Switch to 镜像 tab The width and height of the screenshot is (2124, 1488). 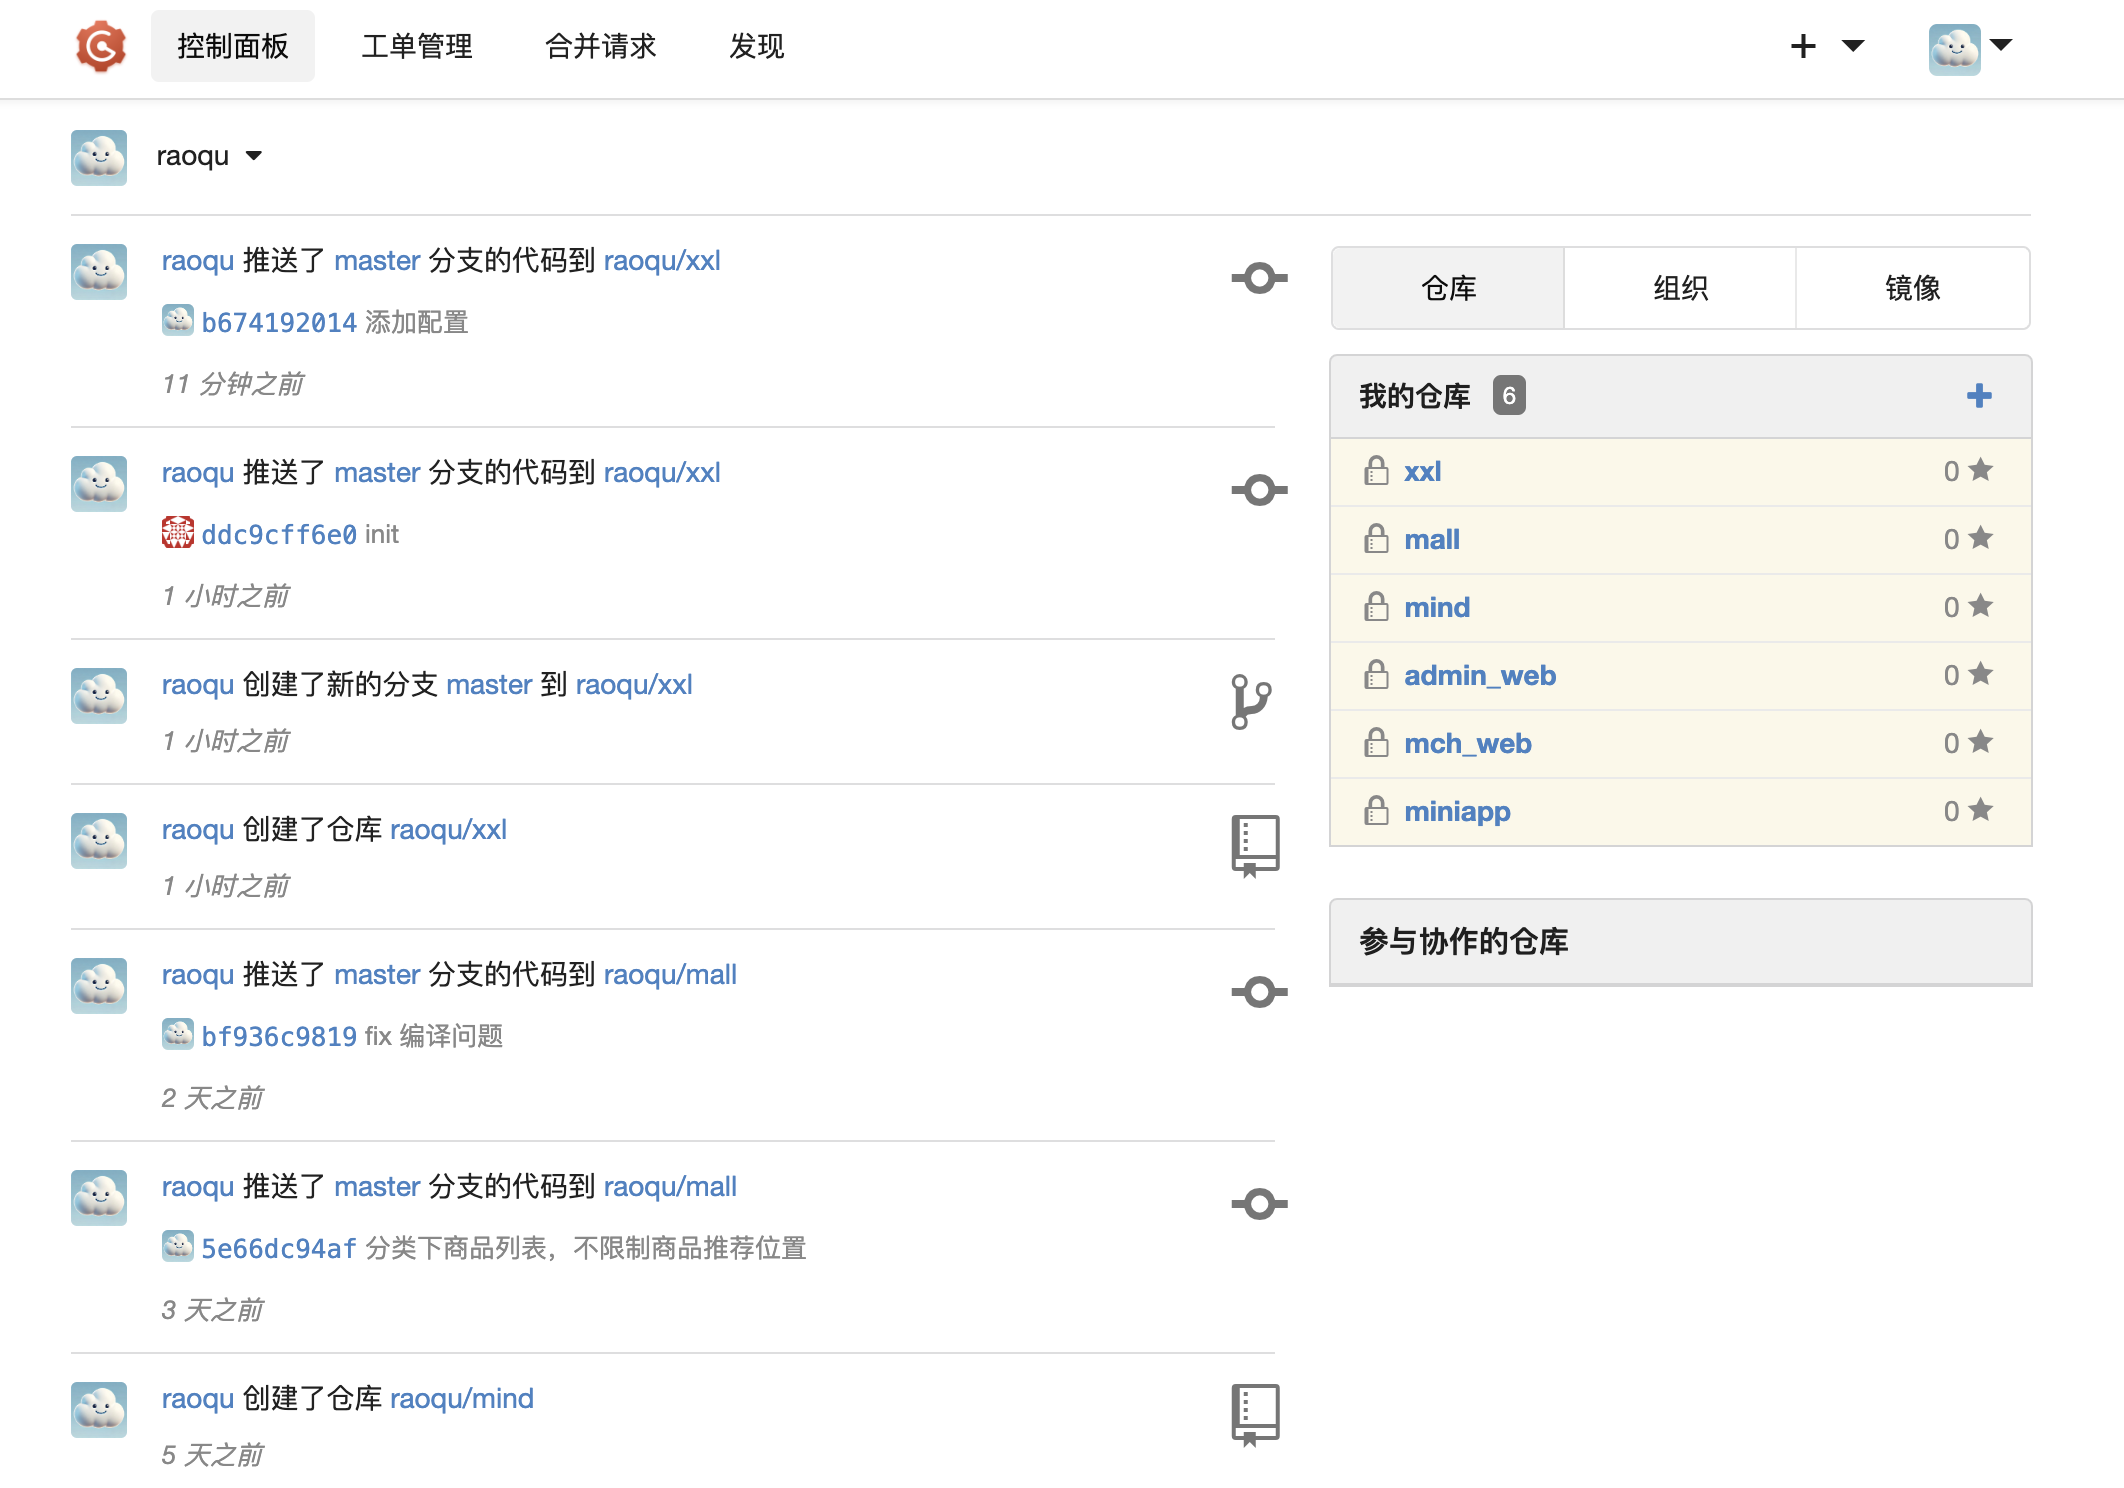tap(1912, 288)
